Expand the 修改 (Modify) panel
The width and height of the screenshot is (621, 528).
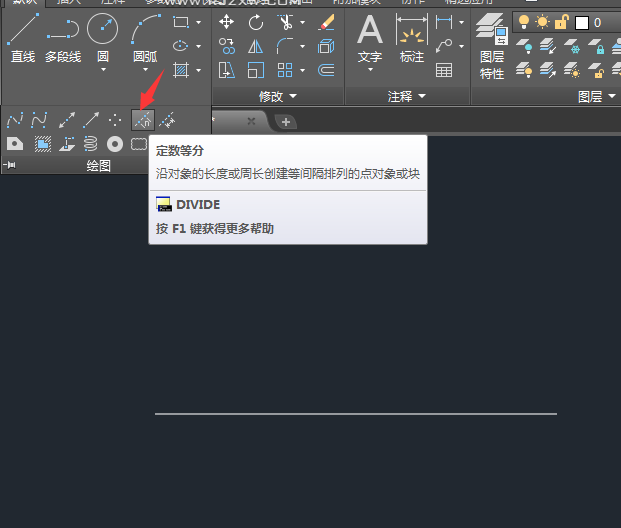click(x=278, y=96)
